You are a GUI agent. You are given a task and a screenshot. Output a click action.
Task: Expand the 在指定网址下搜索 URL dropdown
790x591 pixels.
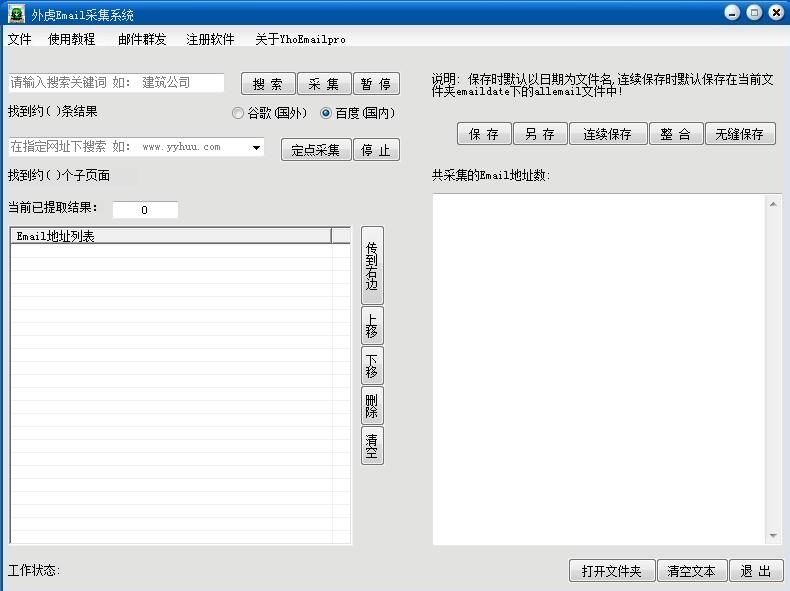(256, 147)
